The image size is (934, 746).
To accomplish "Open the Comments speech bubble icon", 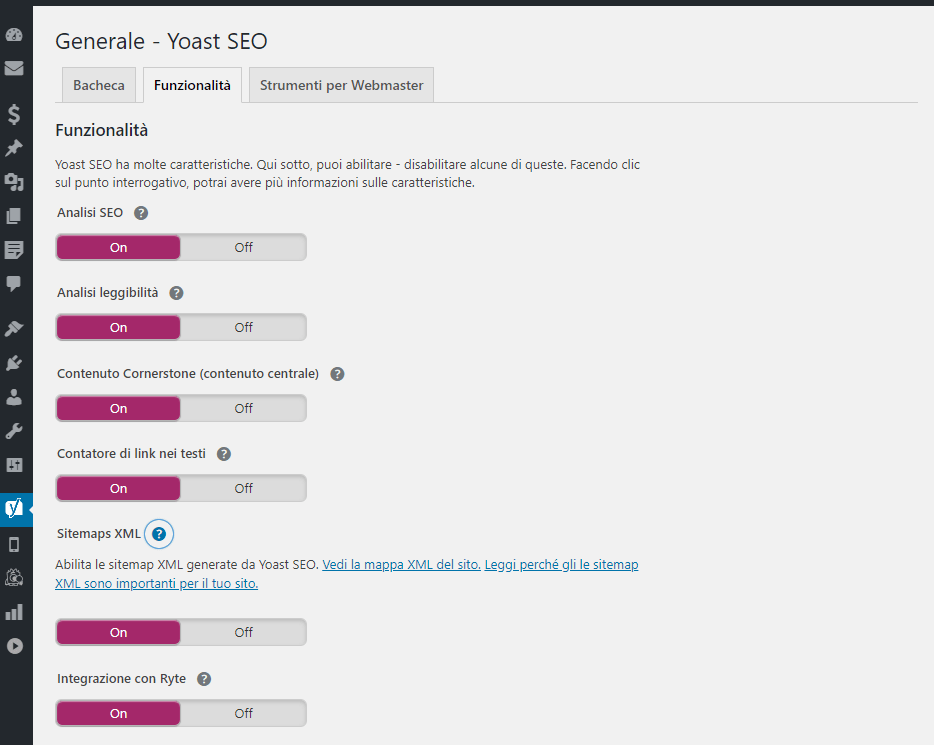I will click(x=14, y=284).
